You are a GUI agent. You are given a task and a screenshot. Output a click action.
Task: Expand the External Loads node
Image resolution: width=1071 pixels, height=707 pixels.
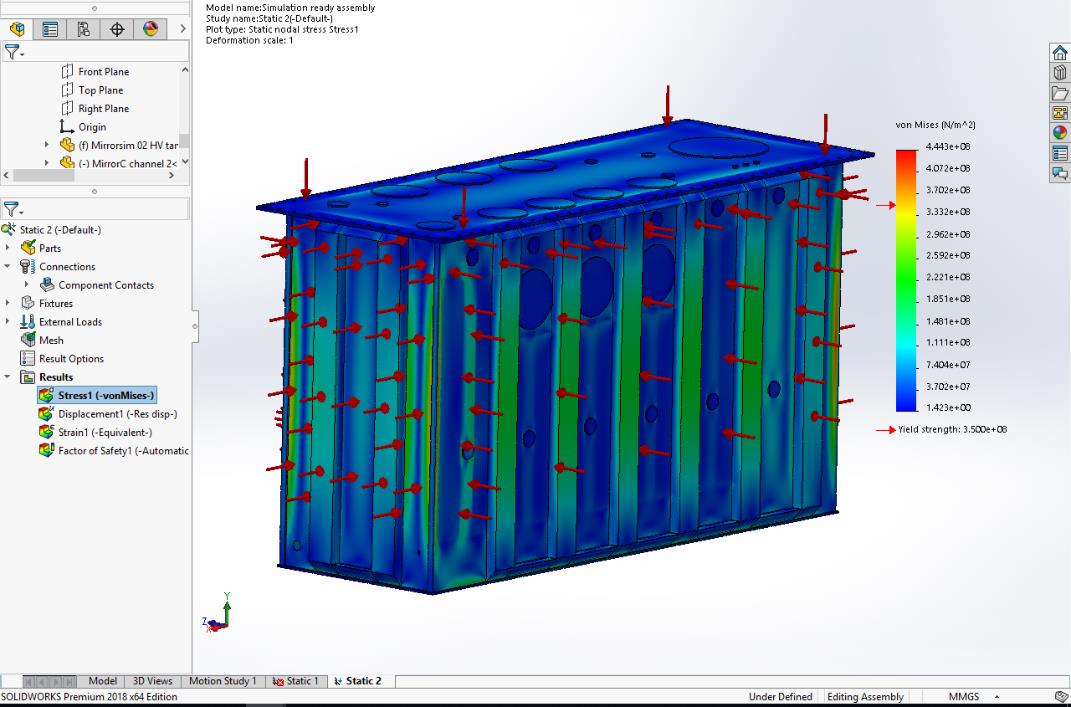click(x=9, y=322)
